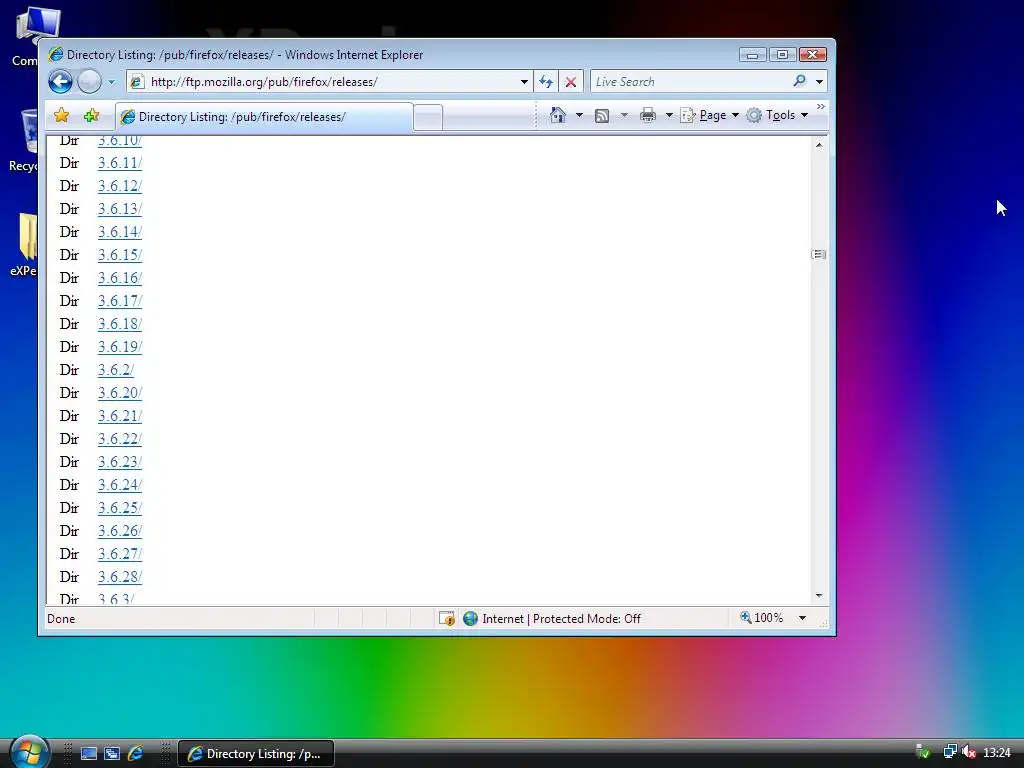Click the muted volume tray icon
The width and height of the screenshot is (1024, 768).
pyautogui.click(x=969, y=752)
